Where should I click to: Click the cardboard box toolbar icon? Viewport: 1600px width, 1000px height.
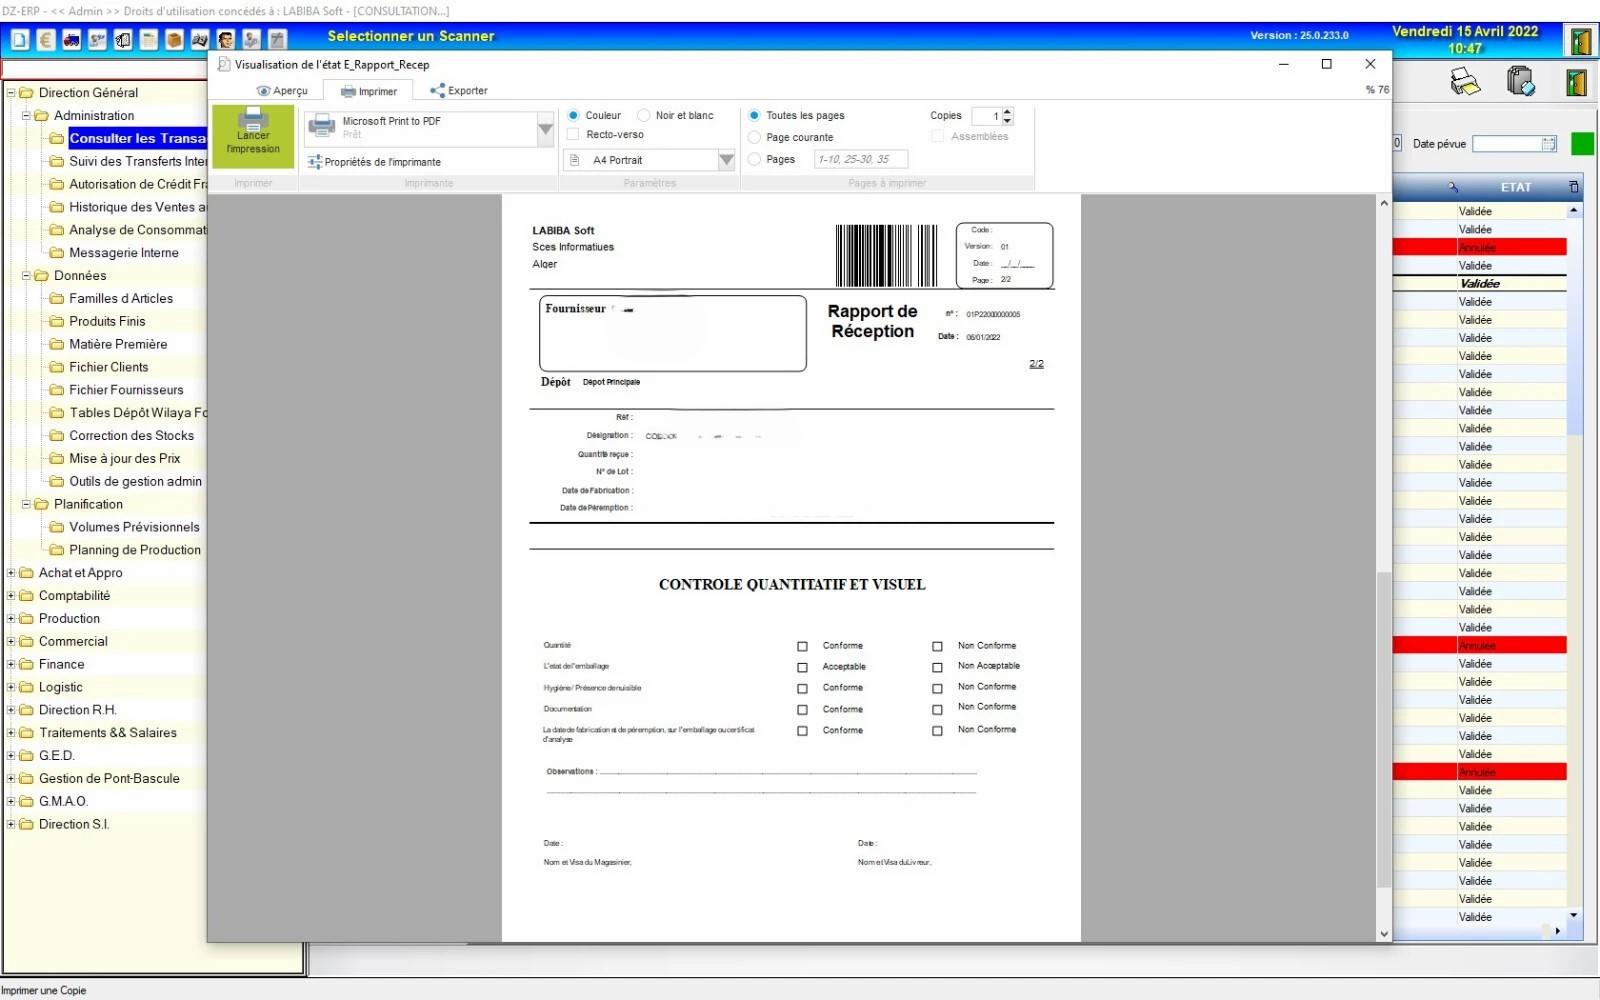coord(174,40)
